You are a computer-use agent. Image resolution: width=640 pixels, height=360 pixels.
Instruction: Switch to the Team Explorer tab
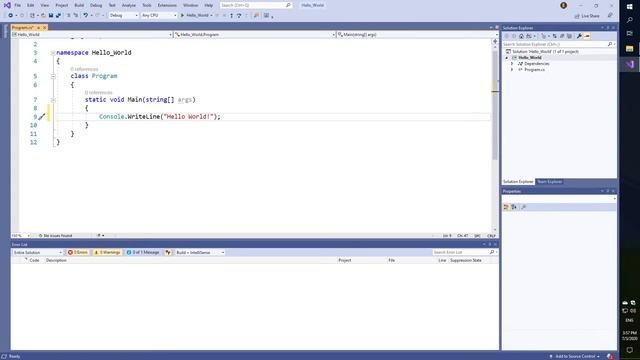(x=549, y=182)
